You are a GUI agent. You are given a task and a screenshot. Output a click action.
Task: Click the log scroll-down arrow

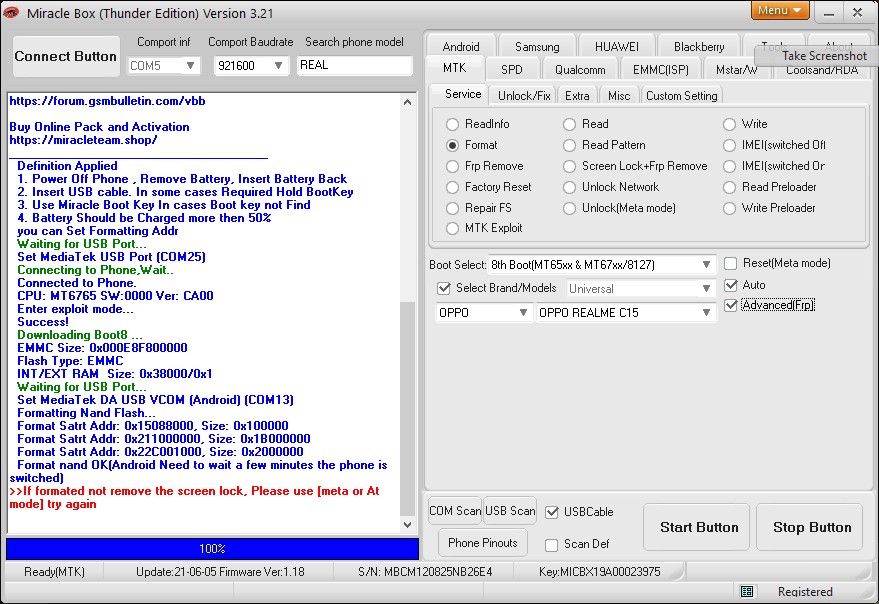coord(408,525)
